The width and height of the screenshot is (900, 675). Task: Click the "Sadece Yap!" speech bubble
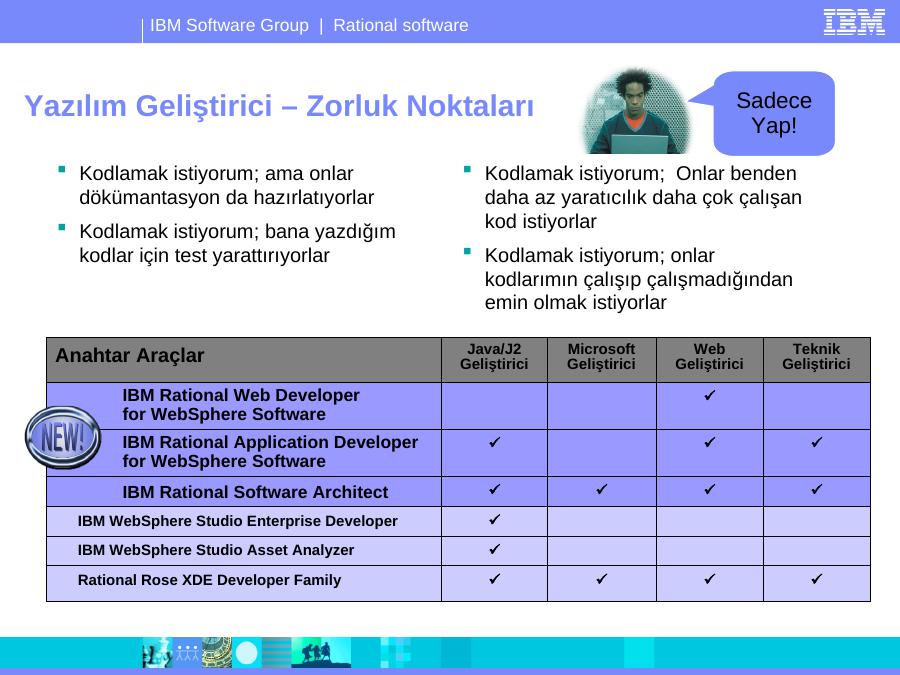click(x=774, y=113)
